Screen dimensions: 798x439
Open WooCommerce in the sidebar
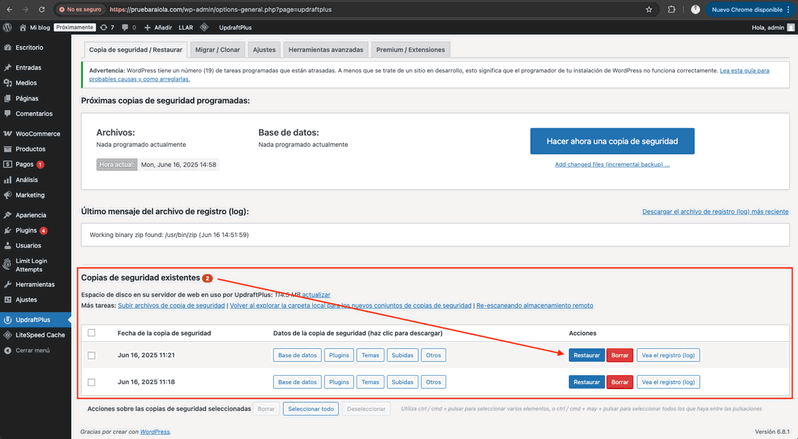(36, 134)
